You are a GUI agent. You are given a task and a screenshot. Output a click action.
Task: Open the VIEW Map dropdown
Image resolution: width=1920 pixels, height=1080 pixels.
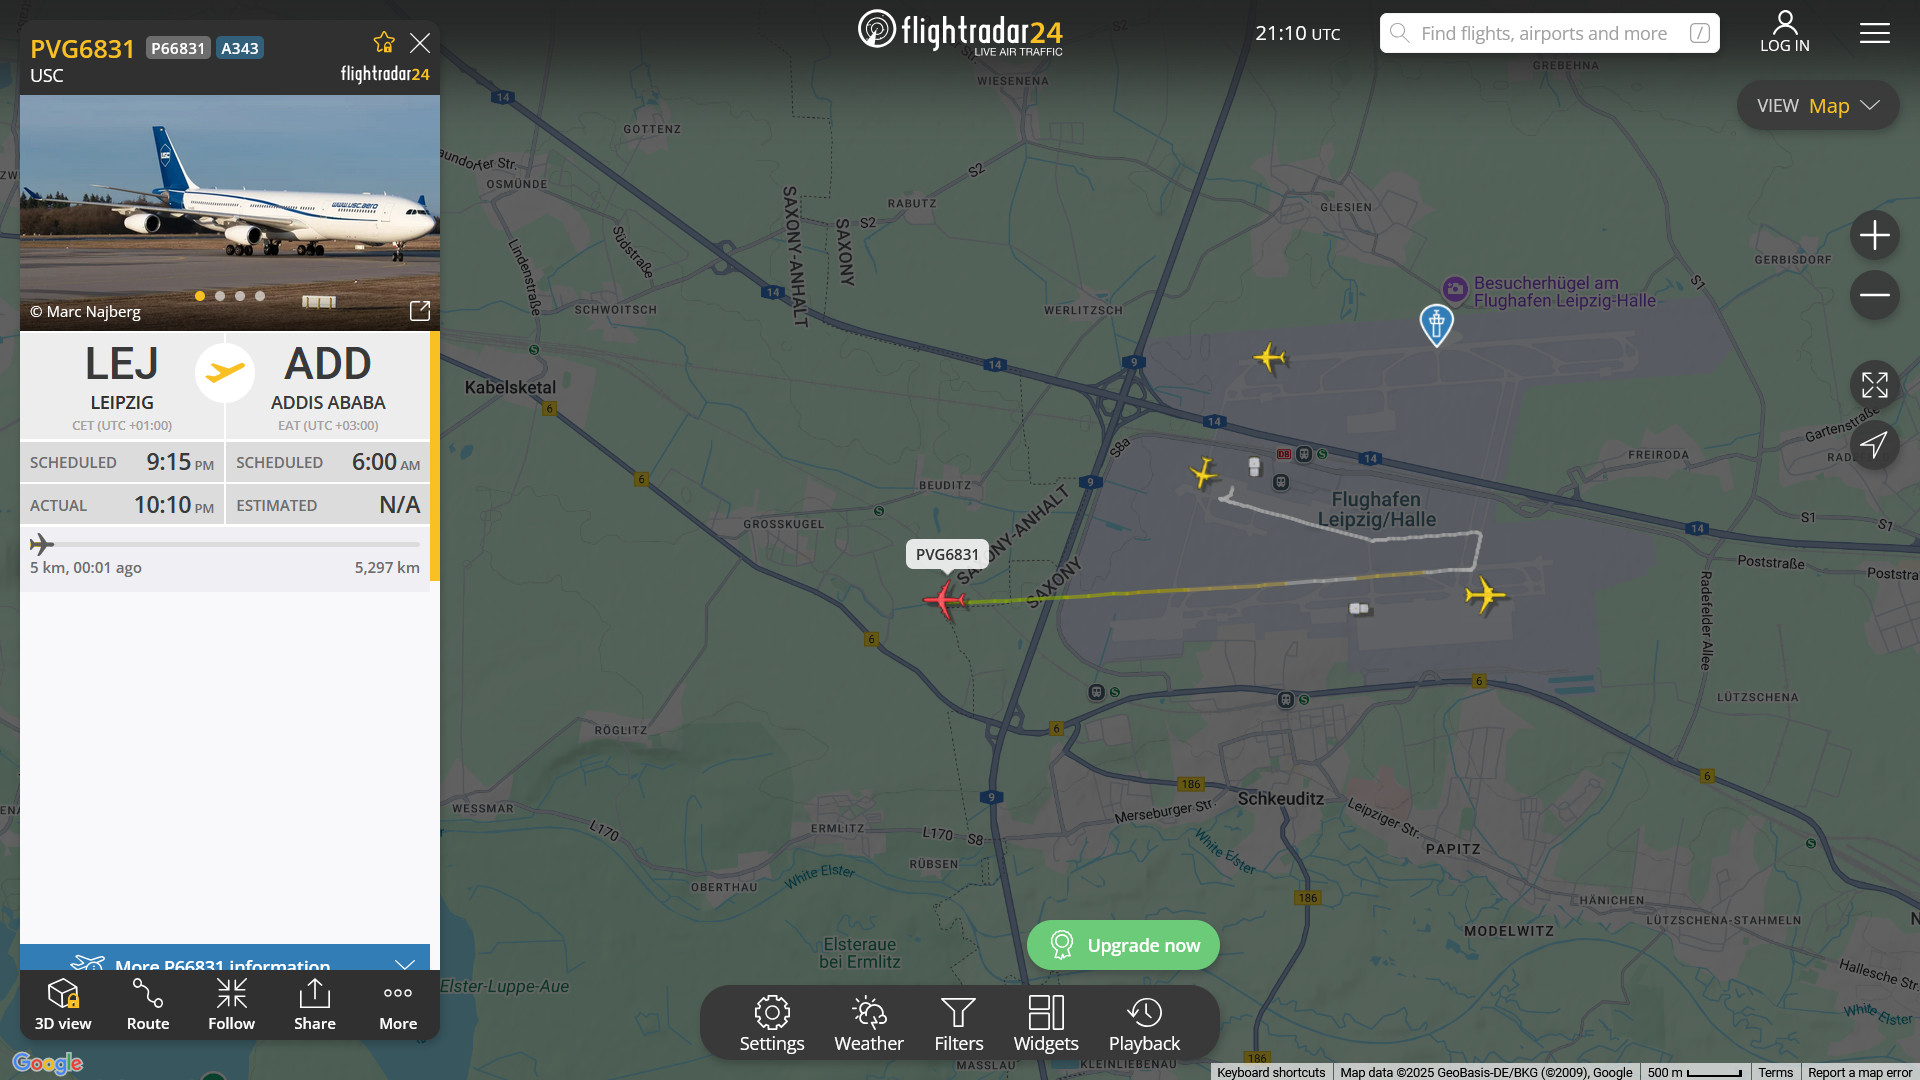pyautogui.click(x=1817, y=106)
